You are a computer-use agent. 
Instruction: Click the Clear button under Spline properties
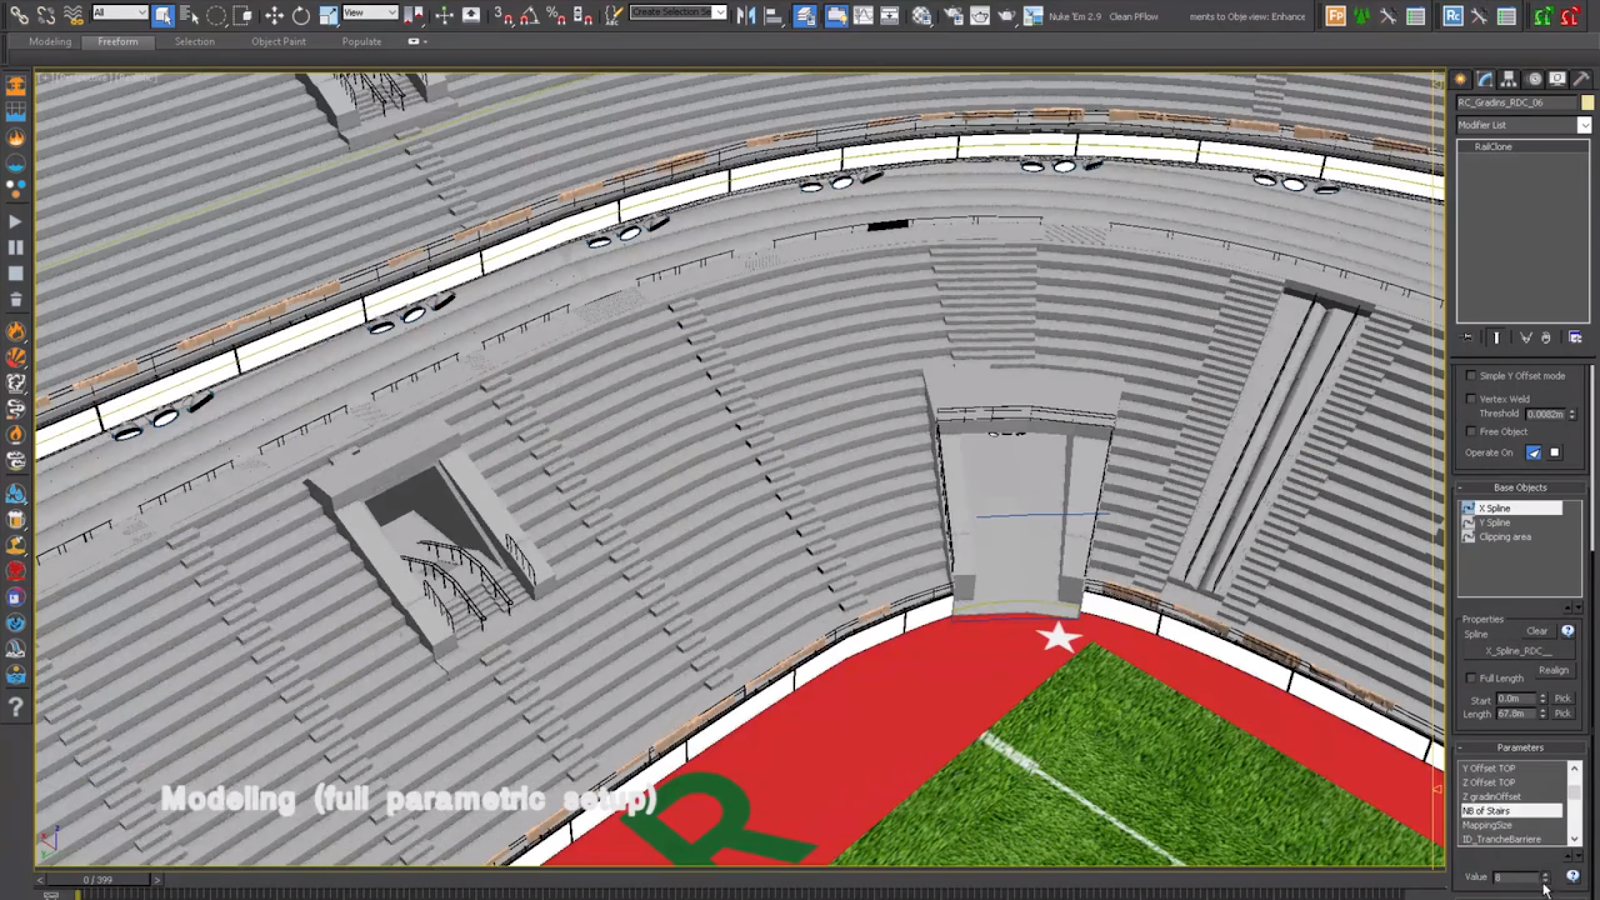(x=1536, y=631)
